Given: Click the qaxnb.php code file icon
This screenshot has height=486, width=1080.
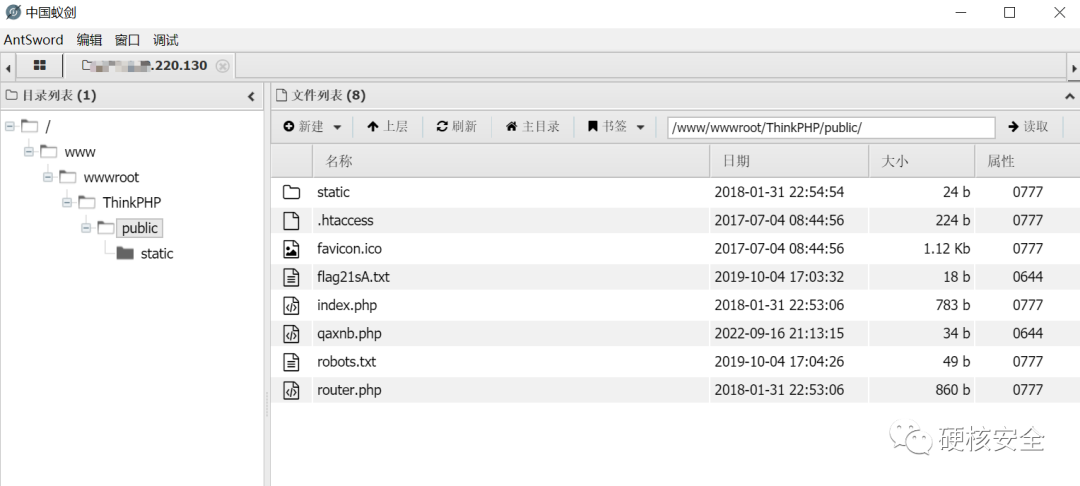Looking at the screenshot, I should (x=292, y=334).
